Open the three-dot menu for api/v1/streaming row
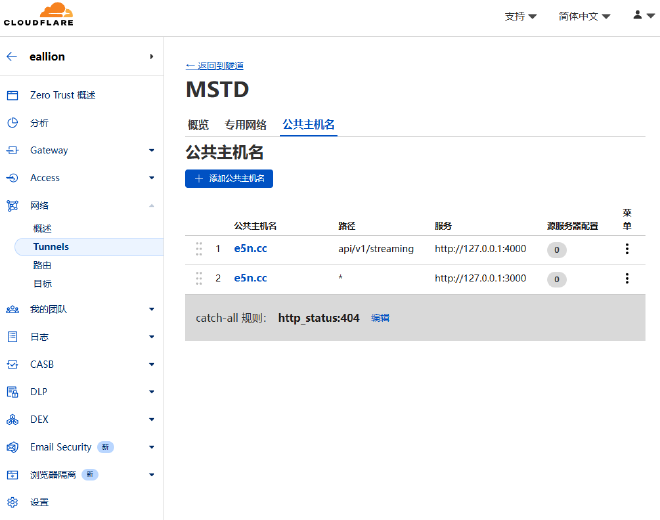 (627, 249)
